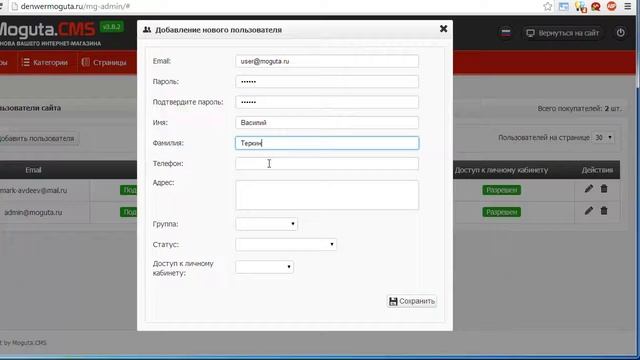Click Разрешен badge for admin@moguta.ru
The width and height of the screenshot is (640, 360).
click(502, 212)
